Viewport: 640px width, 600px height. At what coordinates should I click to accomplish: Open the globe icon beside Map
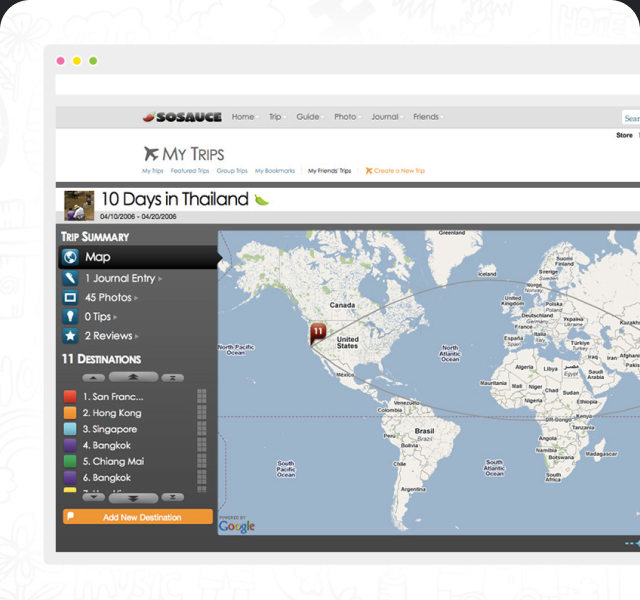(70, 257)
